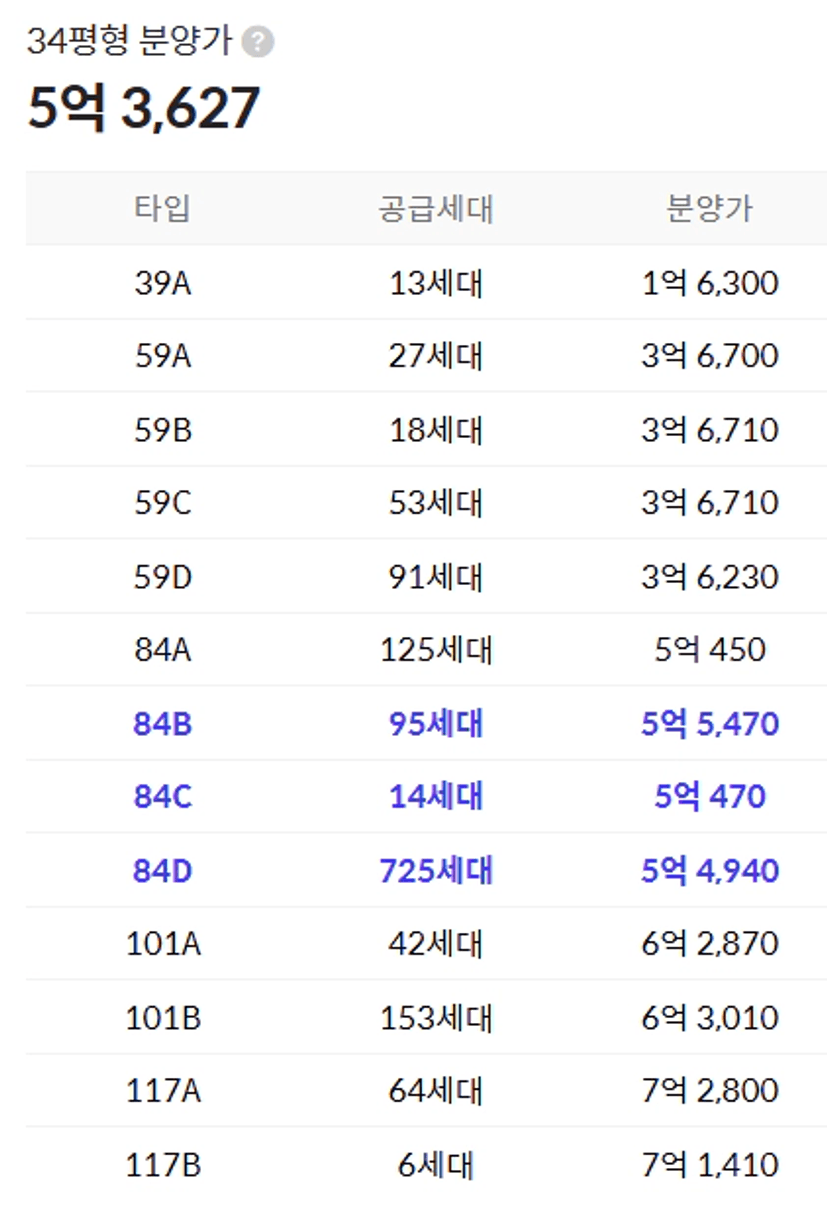The image size is (827, 1209).
Task: Click the 725세대 supply count for 84D
Action: point(436,870)
